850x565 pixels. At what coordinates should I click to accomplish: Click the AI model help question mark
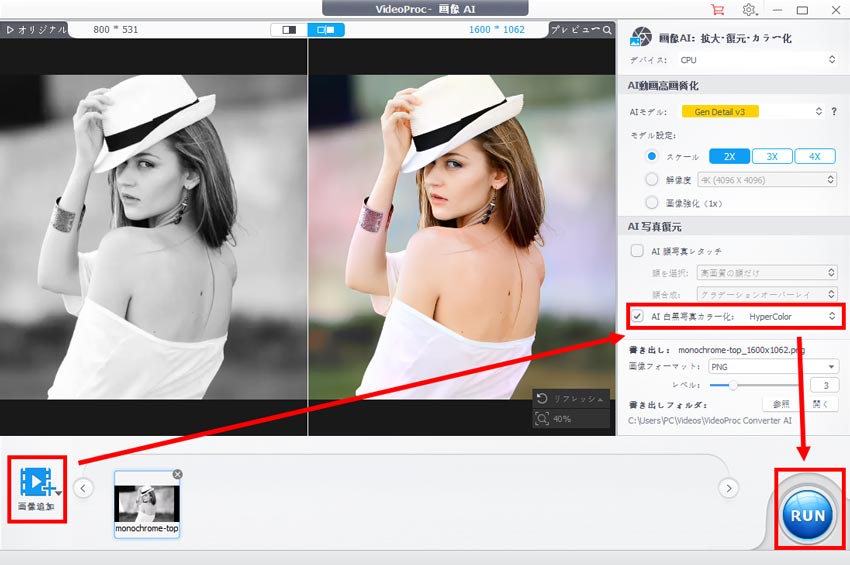click(833, 111)
